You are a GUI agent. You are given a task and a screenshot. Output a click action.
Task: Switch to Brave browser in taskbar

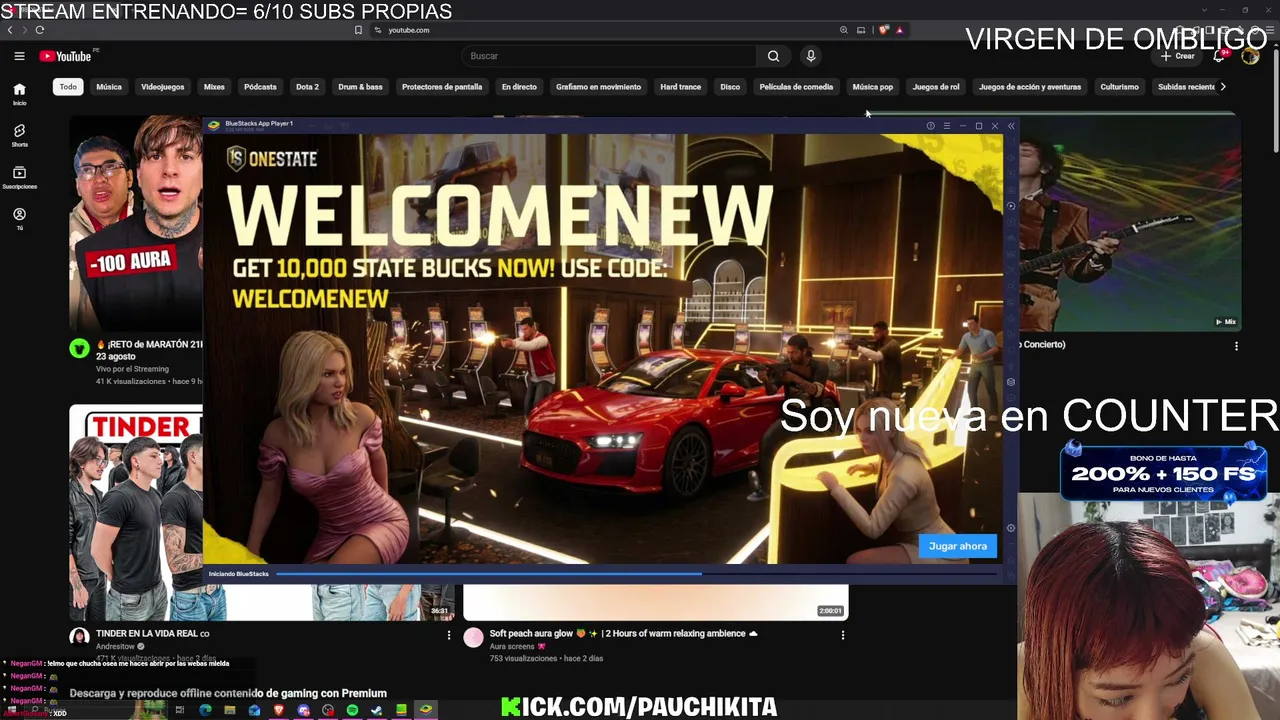pos(279,710)
